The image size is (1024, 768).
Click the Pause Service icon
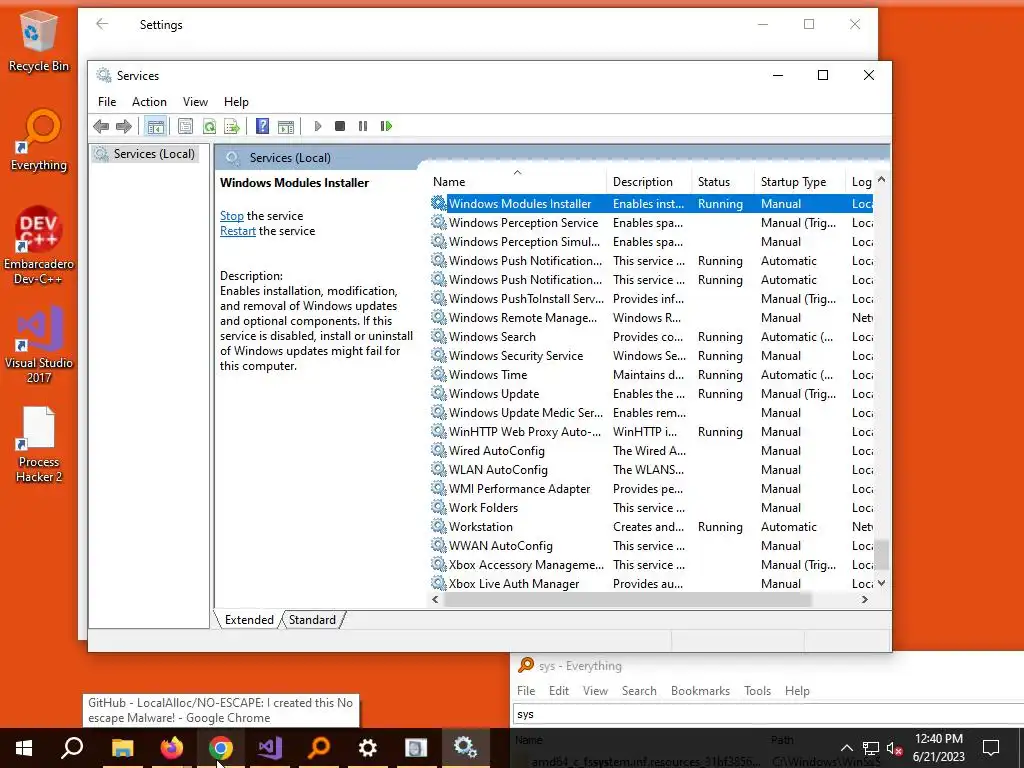[363, 126]
